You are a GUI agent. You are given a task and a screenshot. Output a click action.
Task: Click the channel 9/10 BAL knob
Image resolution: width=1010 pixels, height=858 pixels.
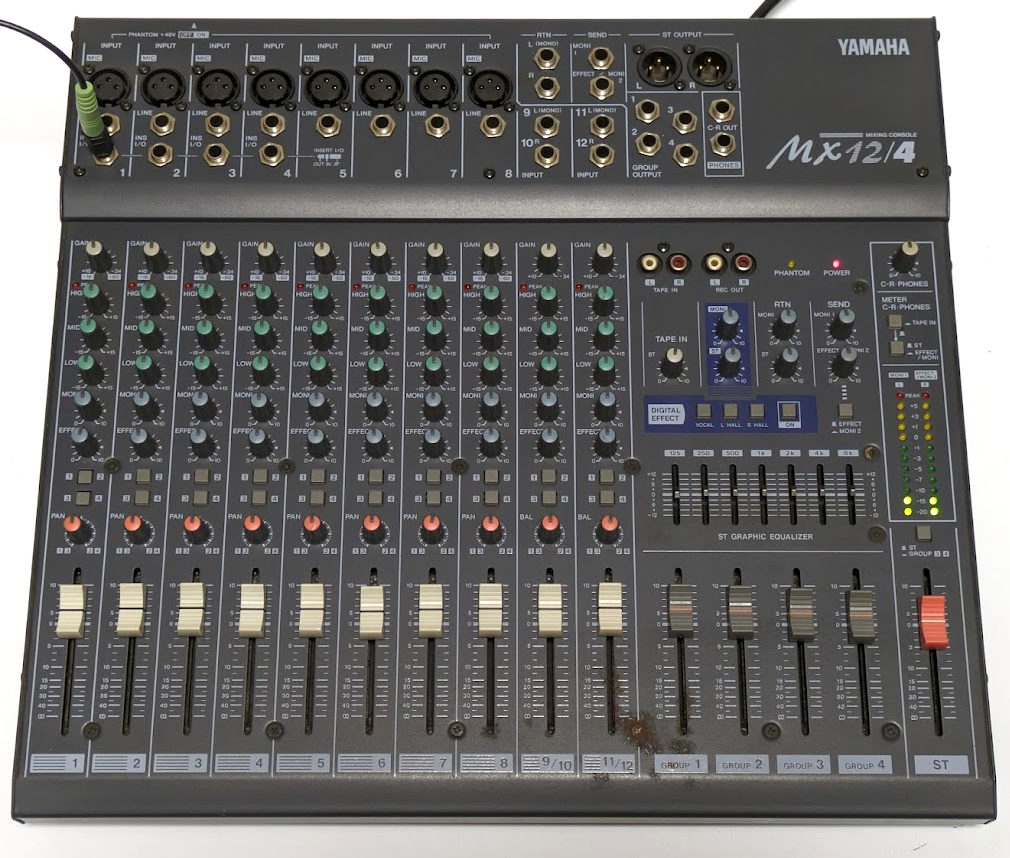(x=548, y=529)
